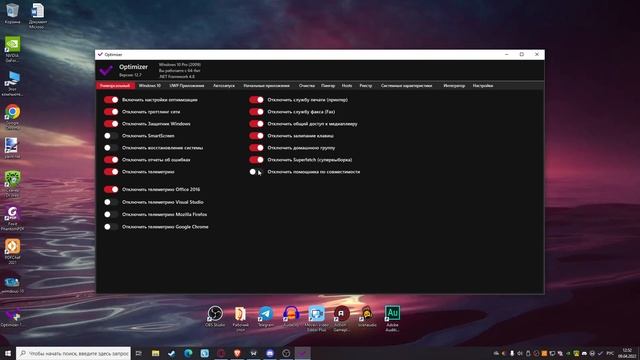Click the input language indicator in tray

click(610, 353)
